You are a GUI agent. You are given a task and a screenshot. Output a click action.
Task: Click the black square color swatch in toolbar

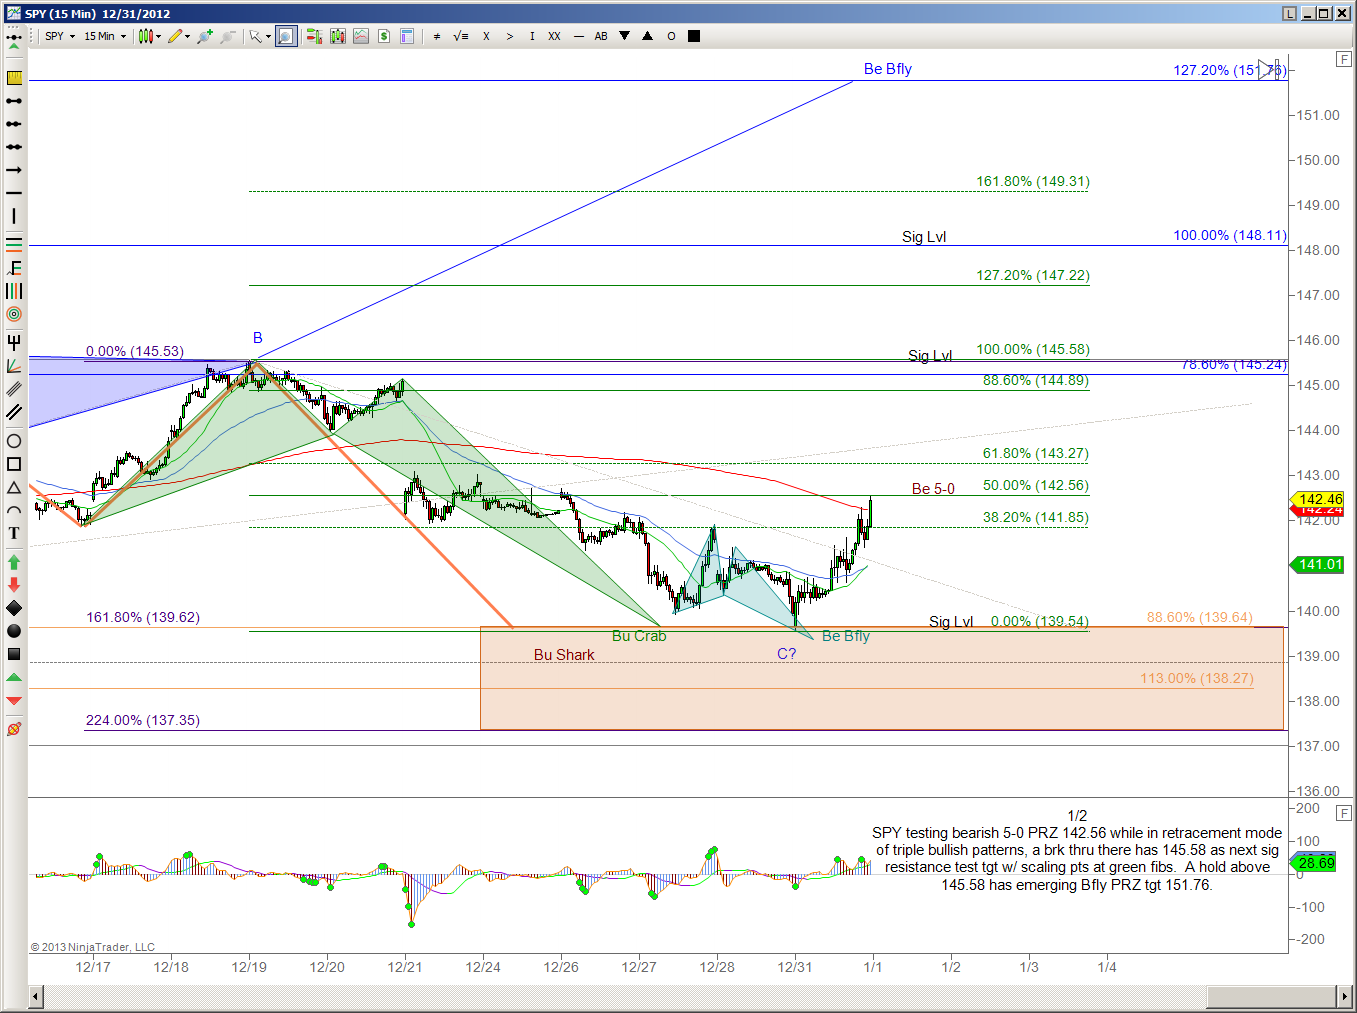tap(694, 36)
